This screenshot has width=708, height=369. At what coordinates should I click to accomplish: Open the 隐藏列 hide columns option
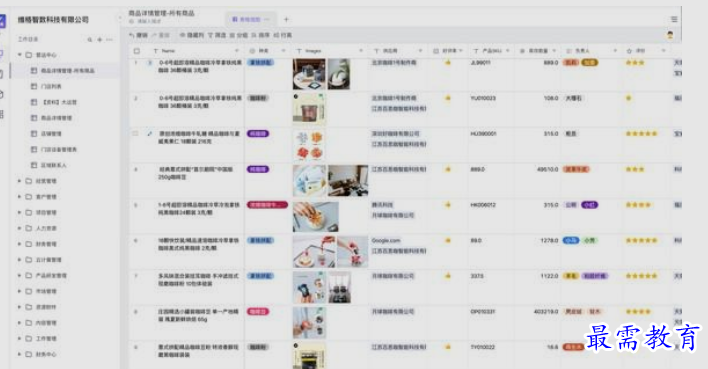pos(192,35)
